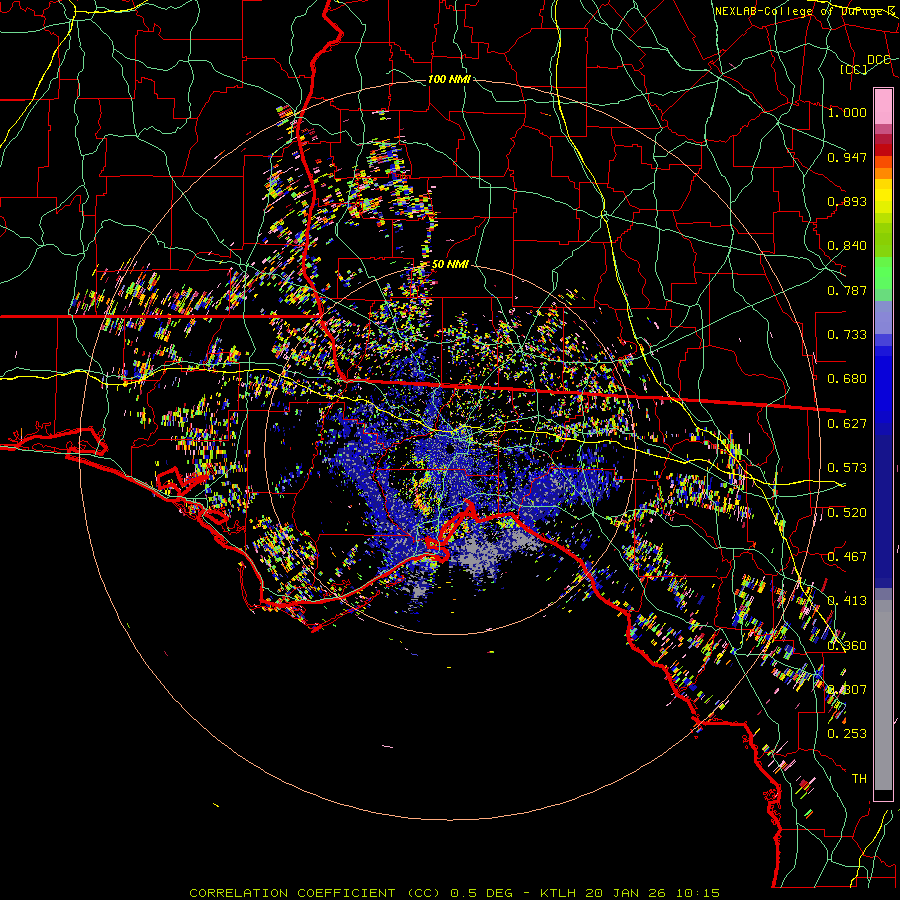The image size is (900, 900).
Task: Click the pink top segment of color bar
Action: coord(883,106)
